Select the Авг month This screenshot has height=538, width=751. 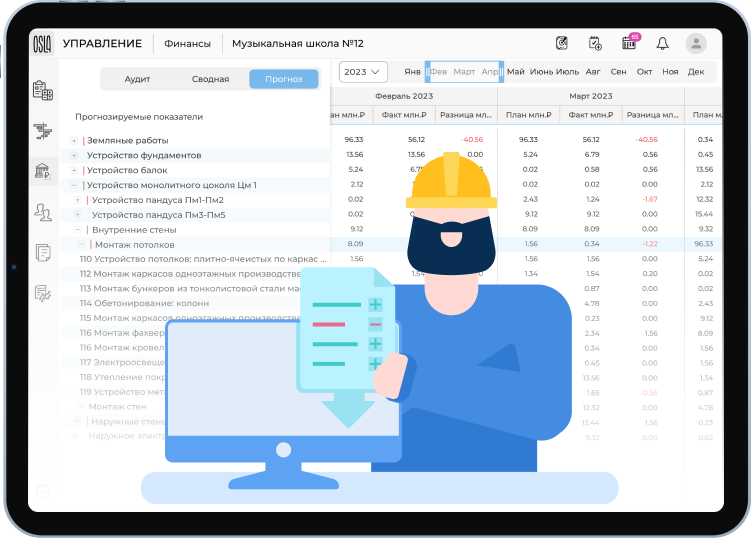(x=593, y=72)
